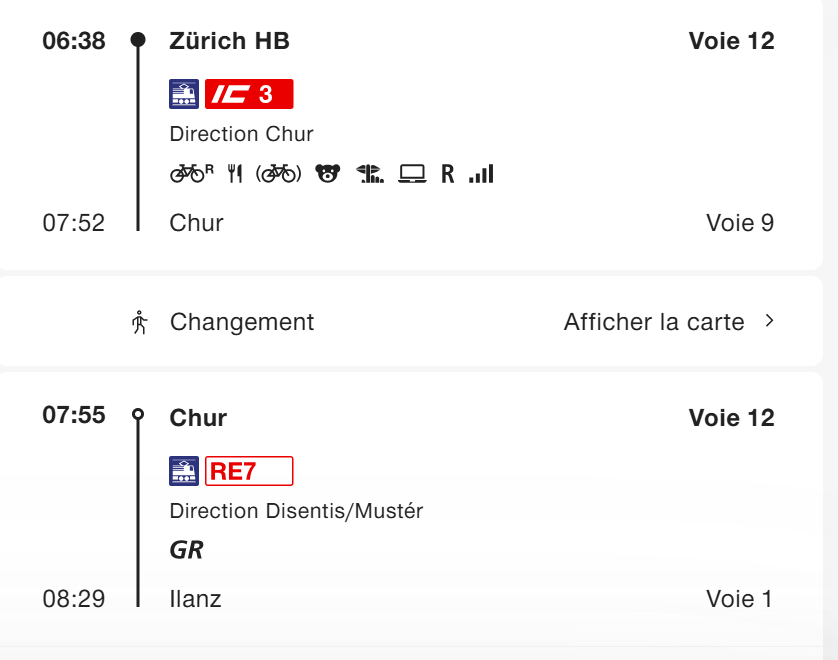
Task: Expand the chevron next to Afficher la carte
Action: point(769,321)
